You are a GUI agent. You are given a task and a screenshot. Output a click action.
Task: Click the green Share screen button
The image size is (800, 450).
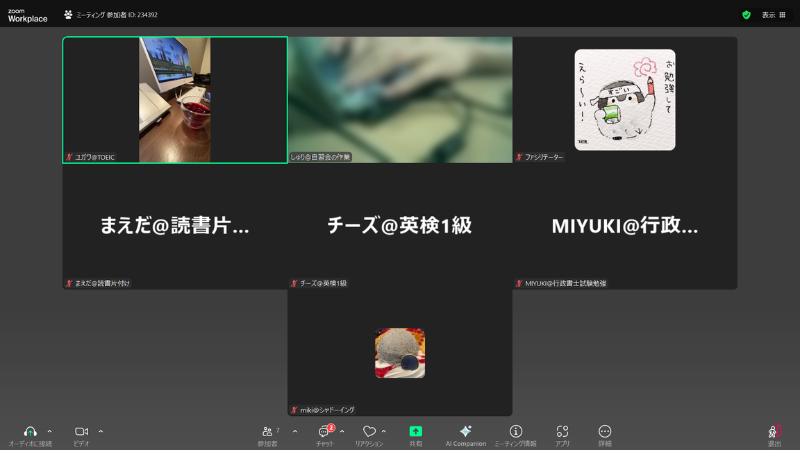tap(416, 432)
